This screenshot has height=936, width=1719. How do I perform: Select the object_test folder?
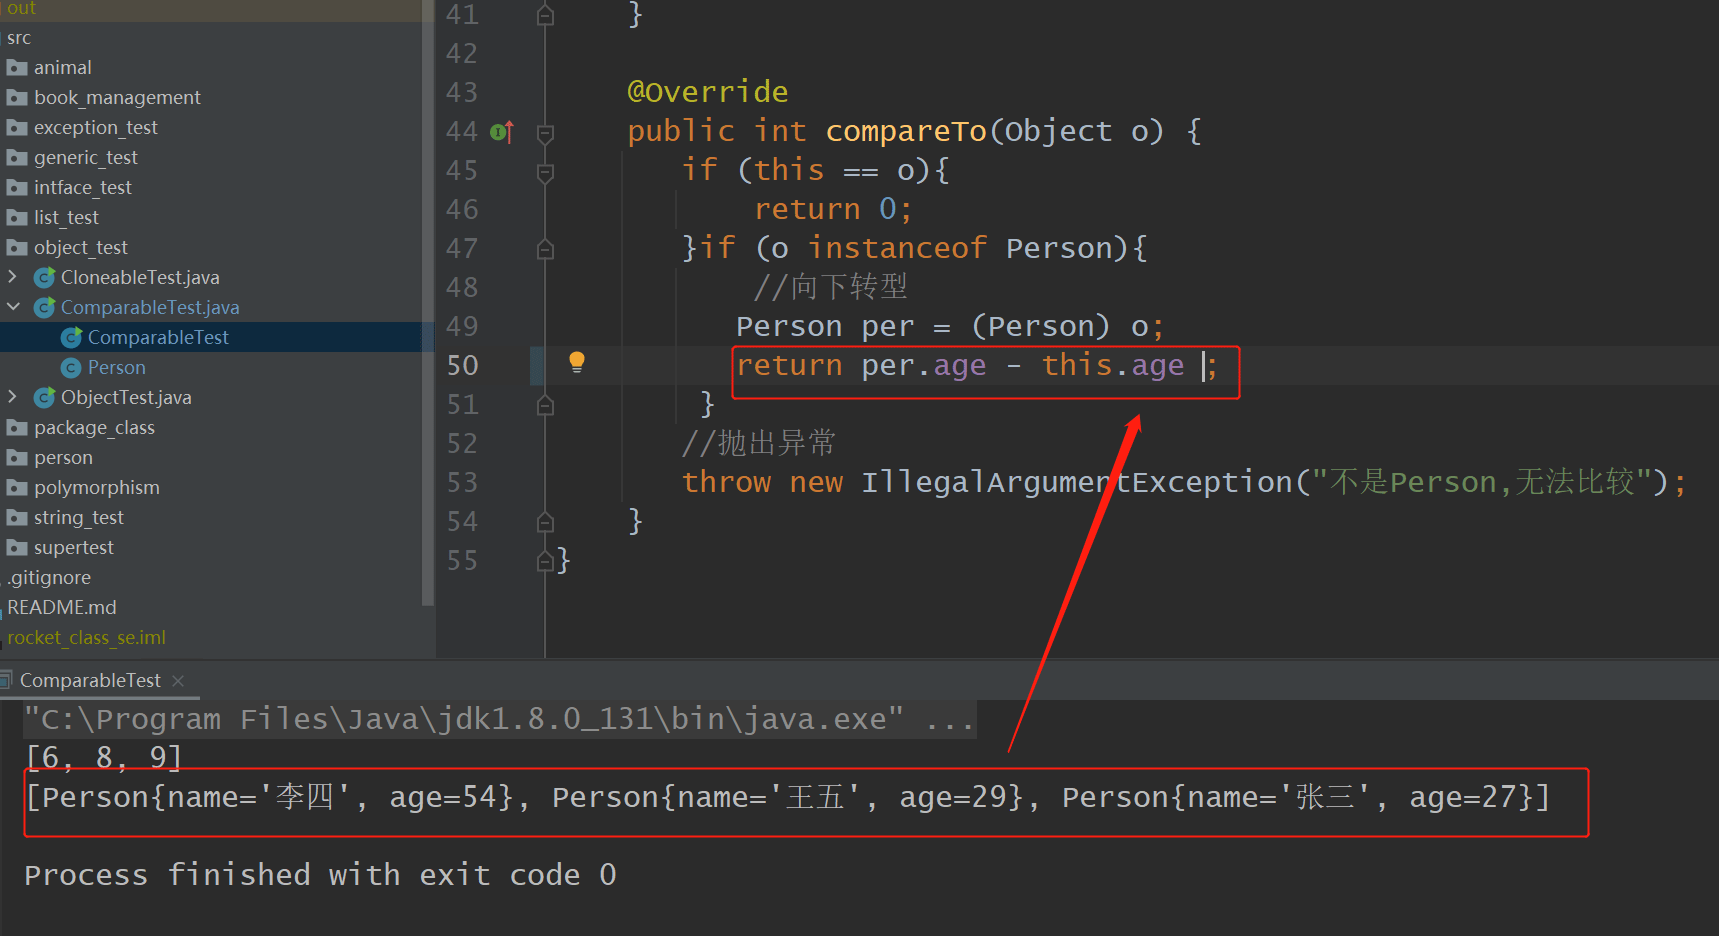[x=81, y=248]
